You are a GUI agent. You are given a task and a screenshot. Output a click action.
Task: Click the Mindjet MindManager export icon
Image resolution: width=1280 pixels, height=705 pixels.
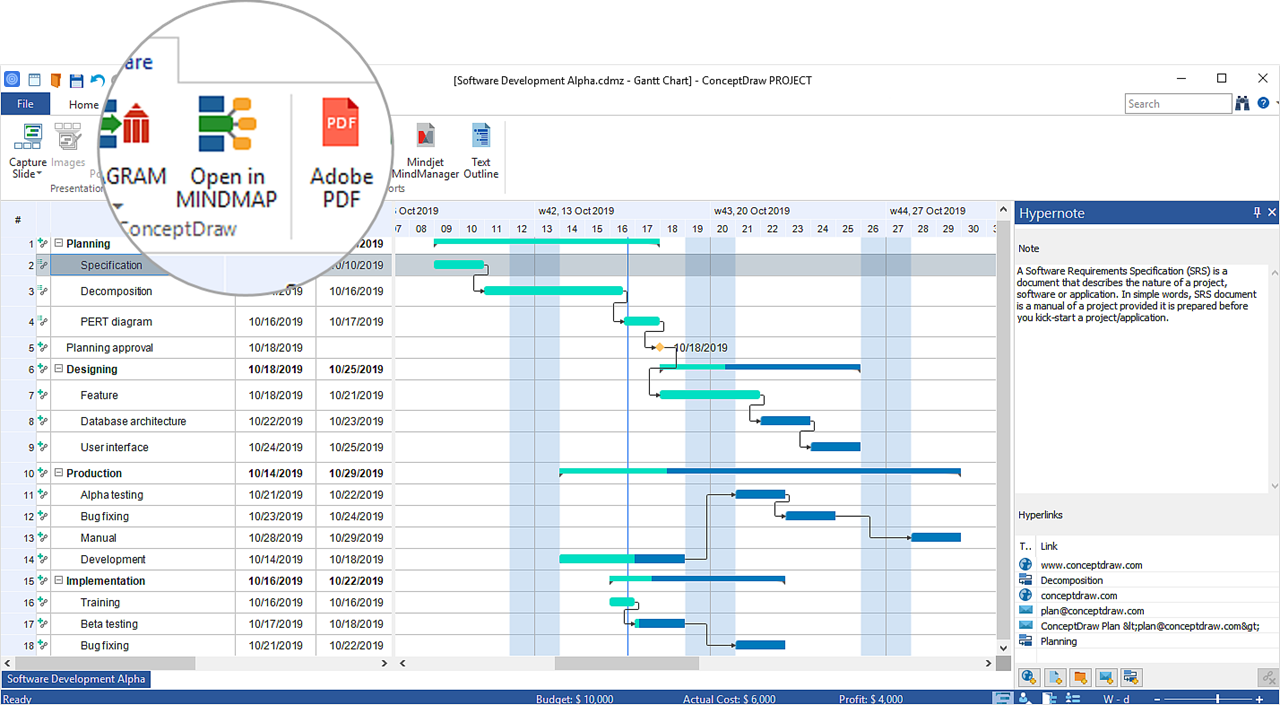coord(425,136)
